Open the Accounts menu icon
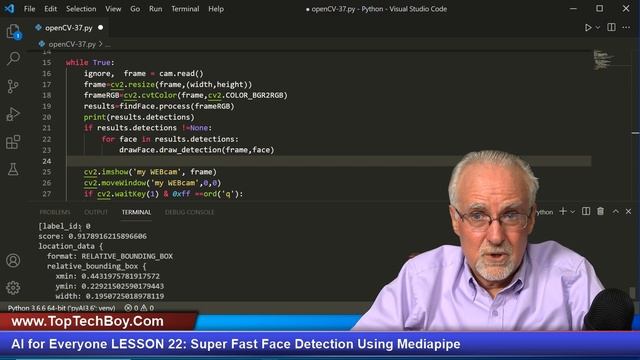Viewport: 640px width, 360px height. pos(13,260)
